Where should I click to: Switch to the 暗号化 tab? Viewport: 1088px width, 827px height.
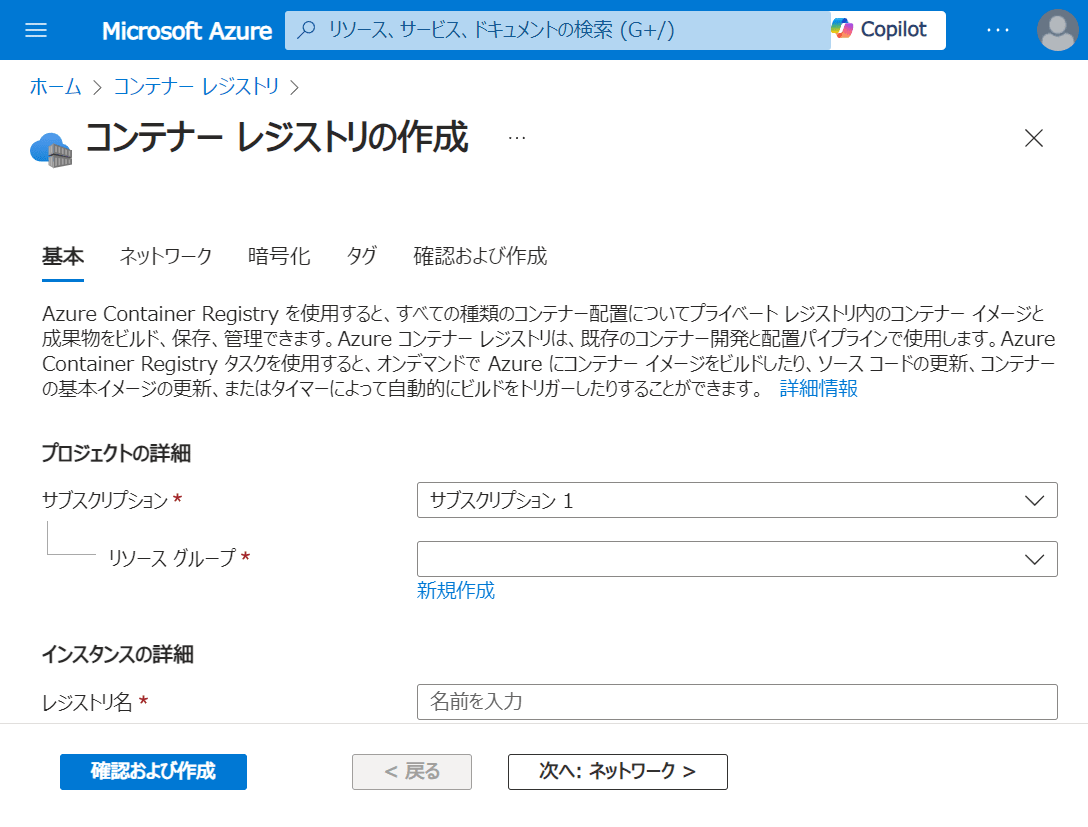coord(279,256)
